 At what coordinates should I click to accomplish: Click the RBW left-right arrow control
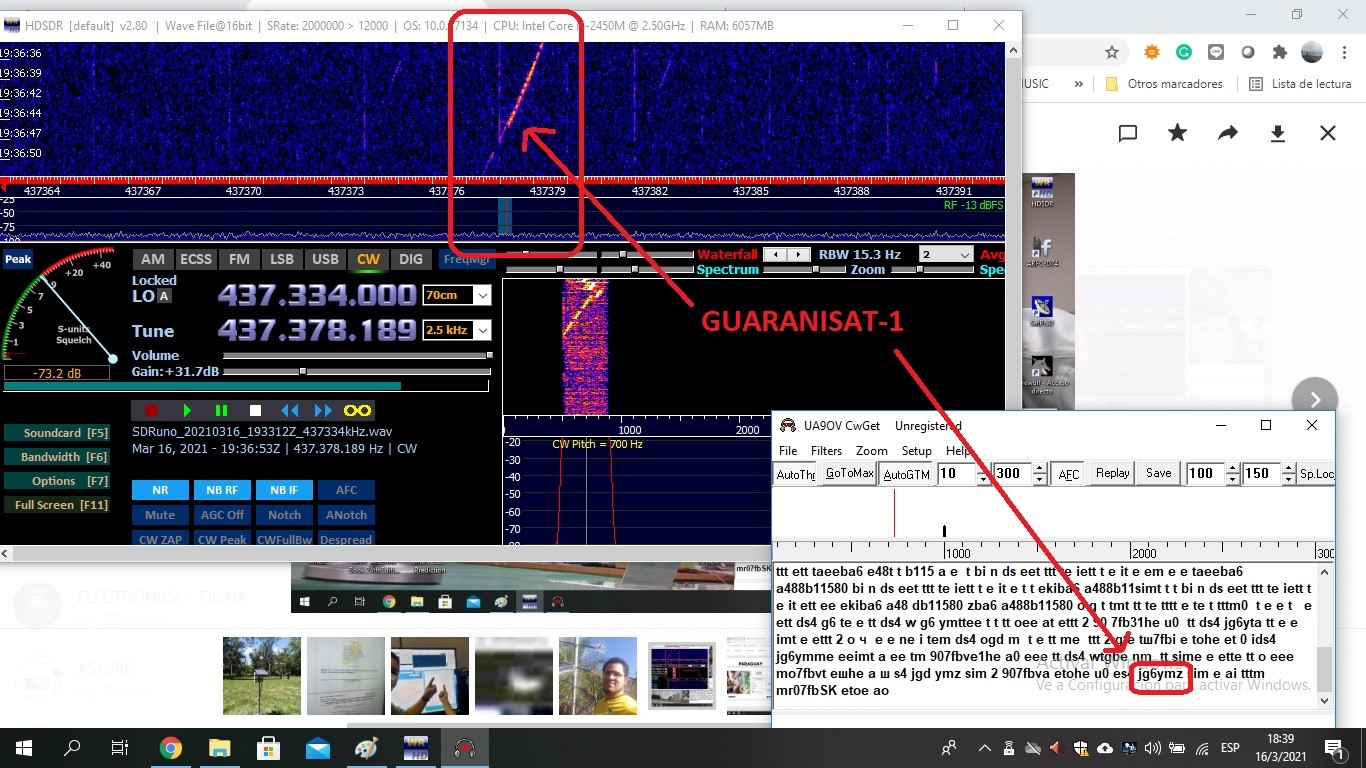pyautogui.click(x=788, y=255)
